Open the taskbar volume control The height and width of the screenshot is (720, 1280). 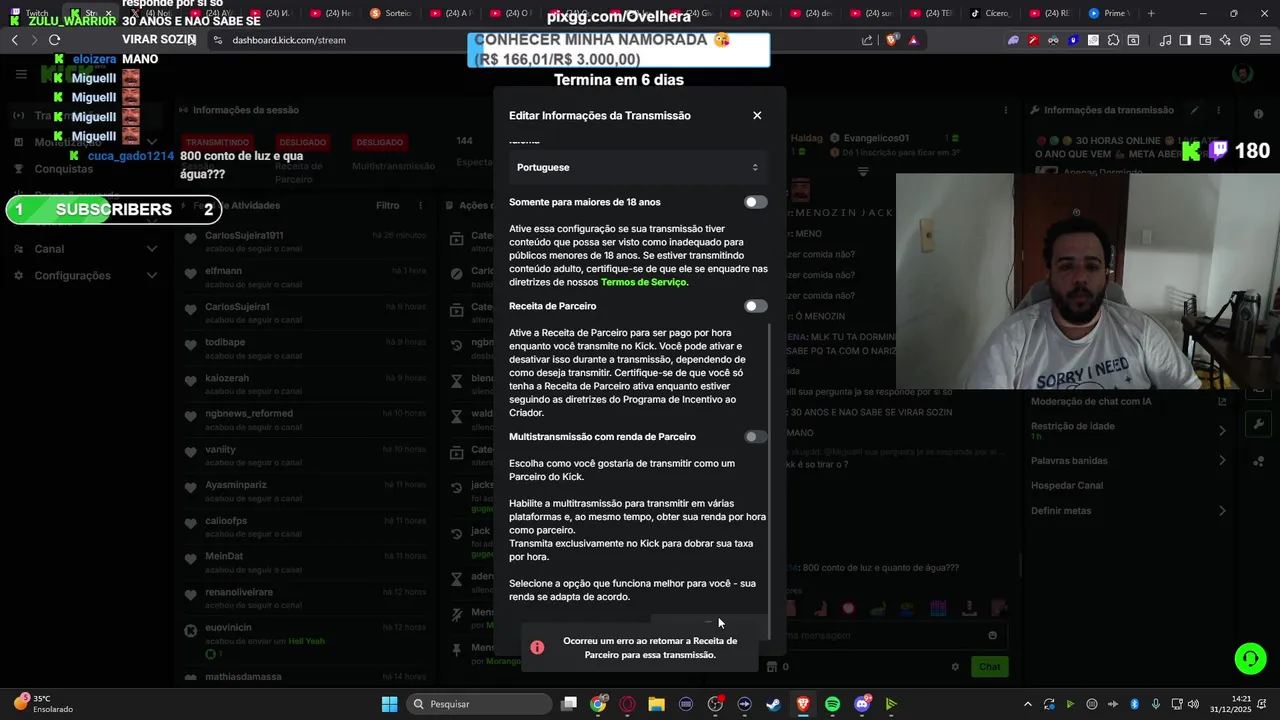tap(1193, 704)
